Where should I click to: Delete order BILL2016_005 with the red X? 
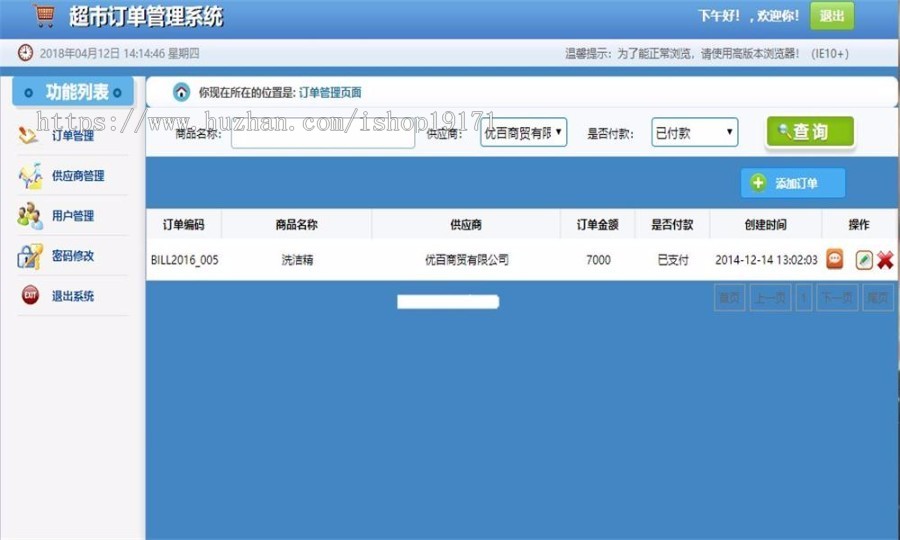point(885,260)
